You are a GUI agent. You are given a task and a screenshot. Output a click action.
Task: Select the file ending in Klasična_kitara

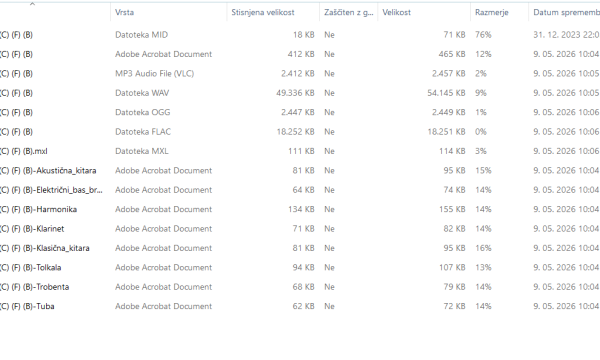pyautogui.click(x=45, y=248)
